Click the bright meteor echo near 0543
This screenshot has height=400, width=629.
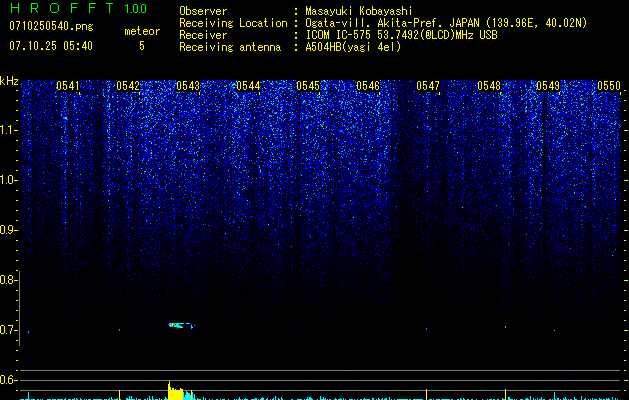pyautogui.click(x=181, y=325)
